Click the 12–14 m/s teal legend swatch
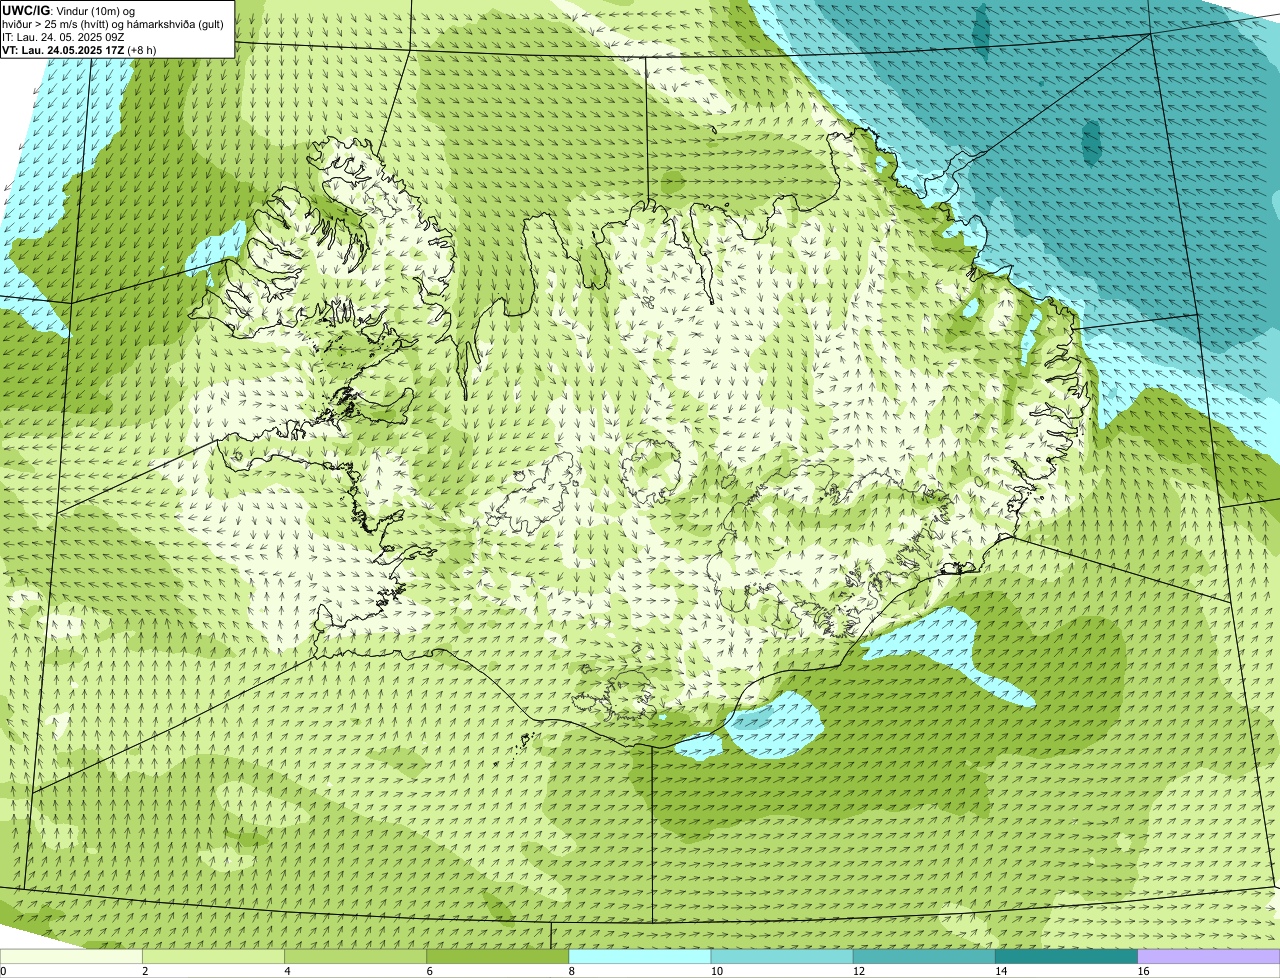This screenshot has height=978, width=1280. pos(924,957)
